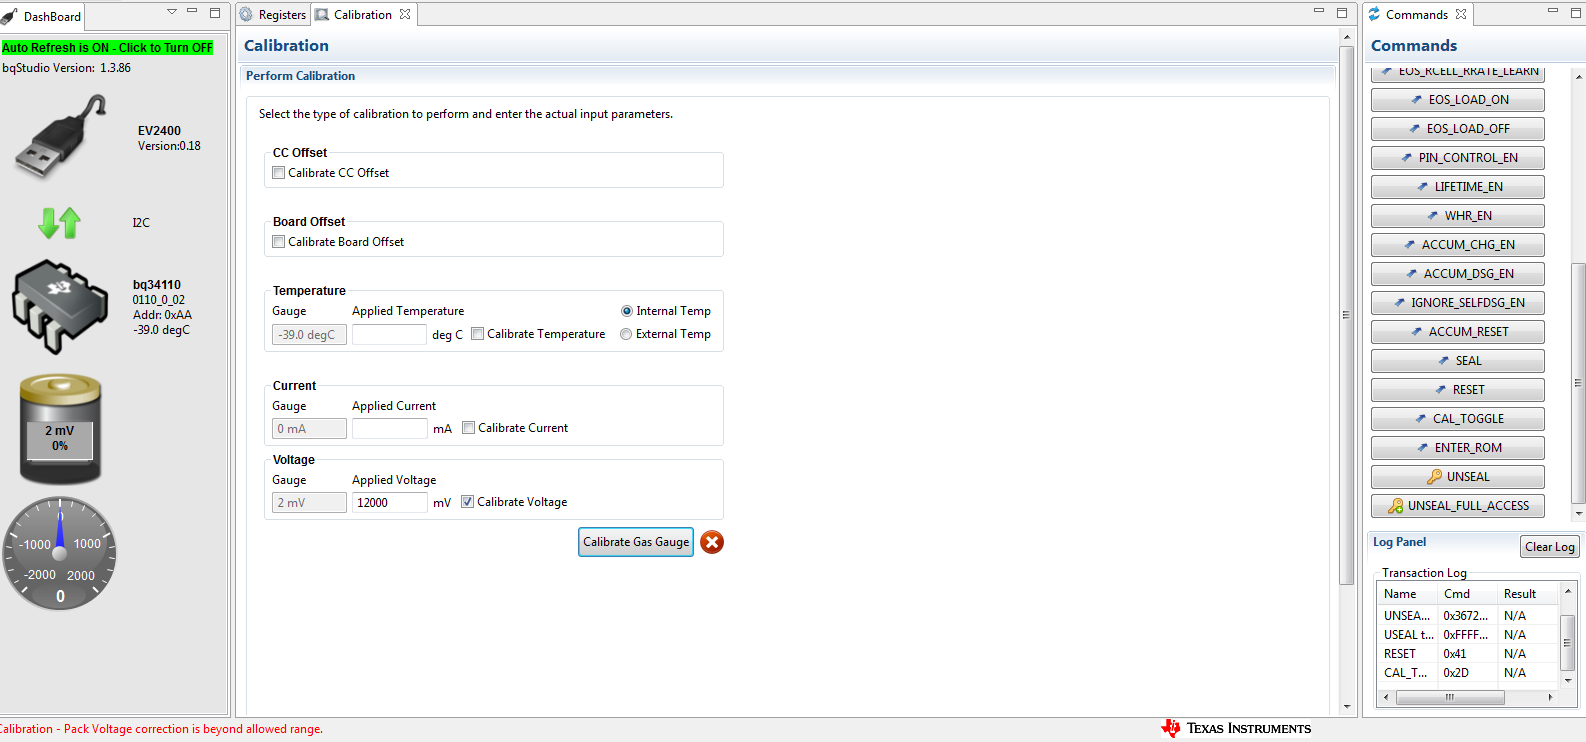Screen dimensions: 1586x742
Task: Click the current gauge dial
Action: click(60, 553)
